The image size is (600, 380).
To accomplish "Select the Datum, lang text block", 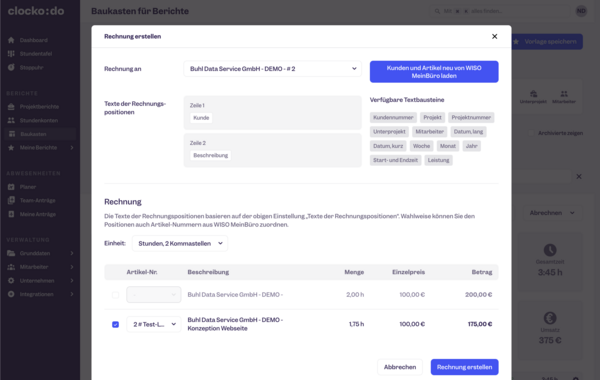I will click(468, 132).
